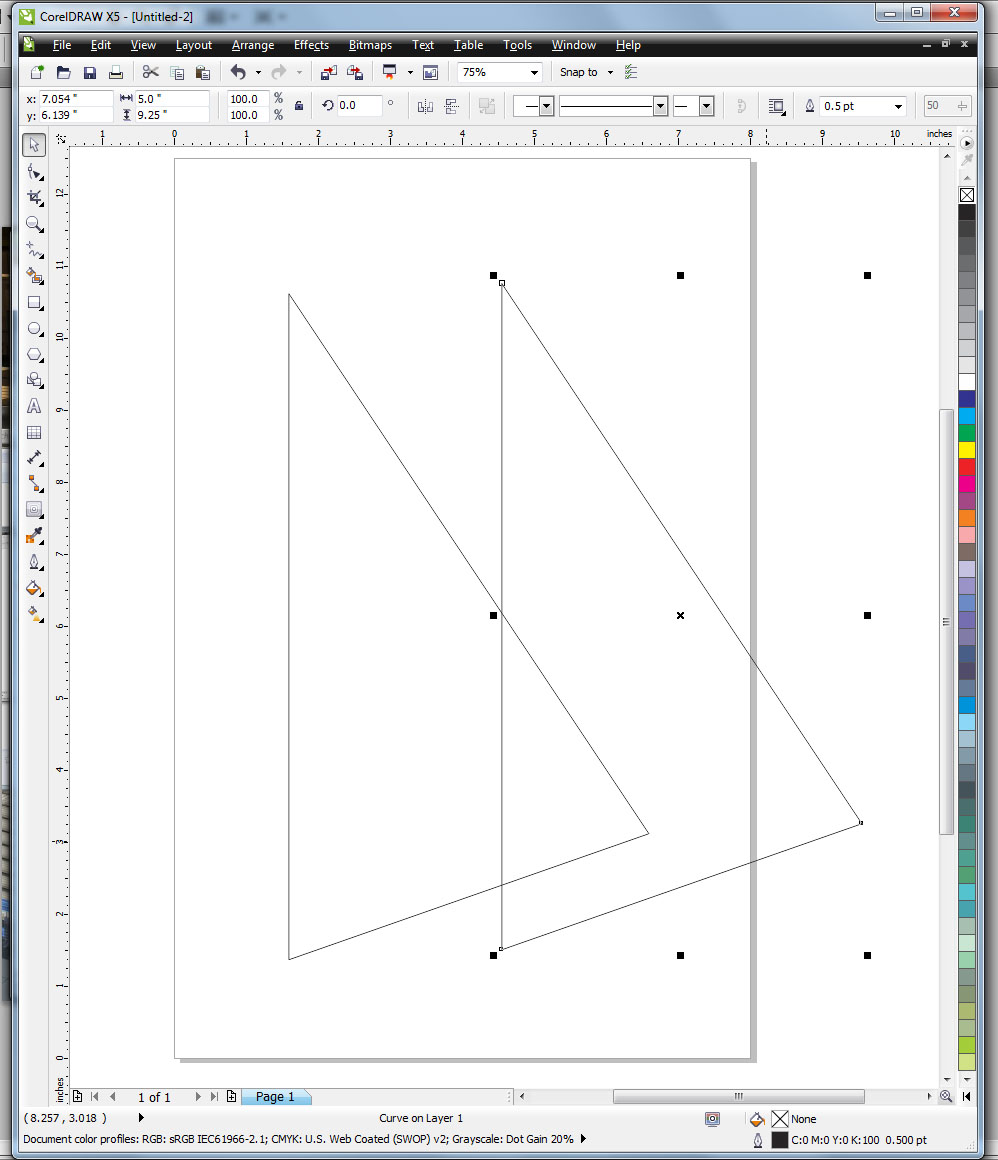
Task: Select the Color Eyedropper tool
Action: (34, 536)
